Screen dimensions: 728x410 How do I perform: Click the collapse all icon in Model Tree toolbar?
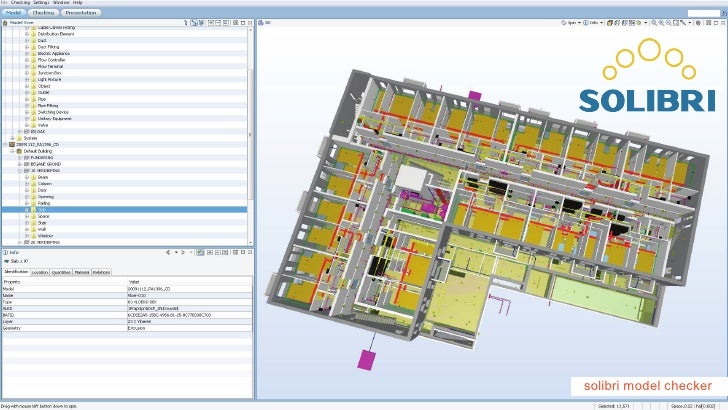point(218,22)
